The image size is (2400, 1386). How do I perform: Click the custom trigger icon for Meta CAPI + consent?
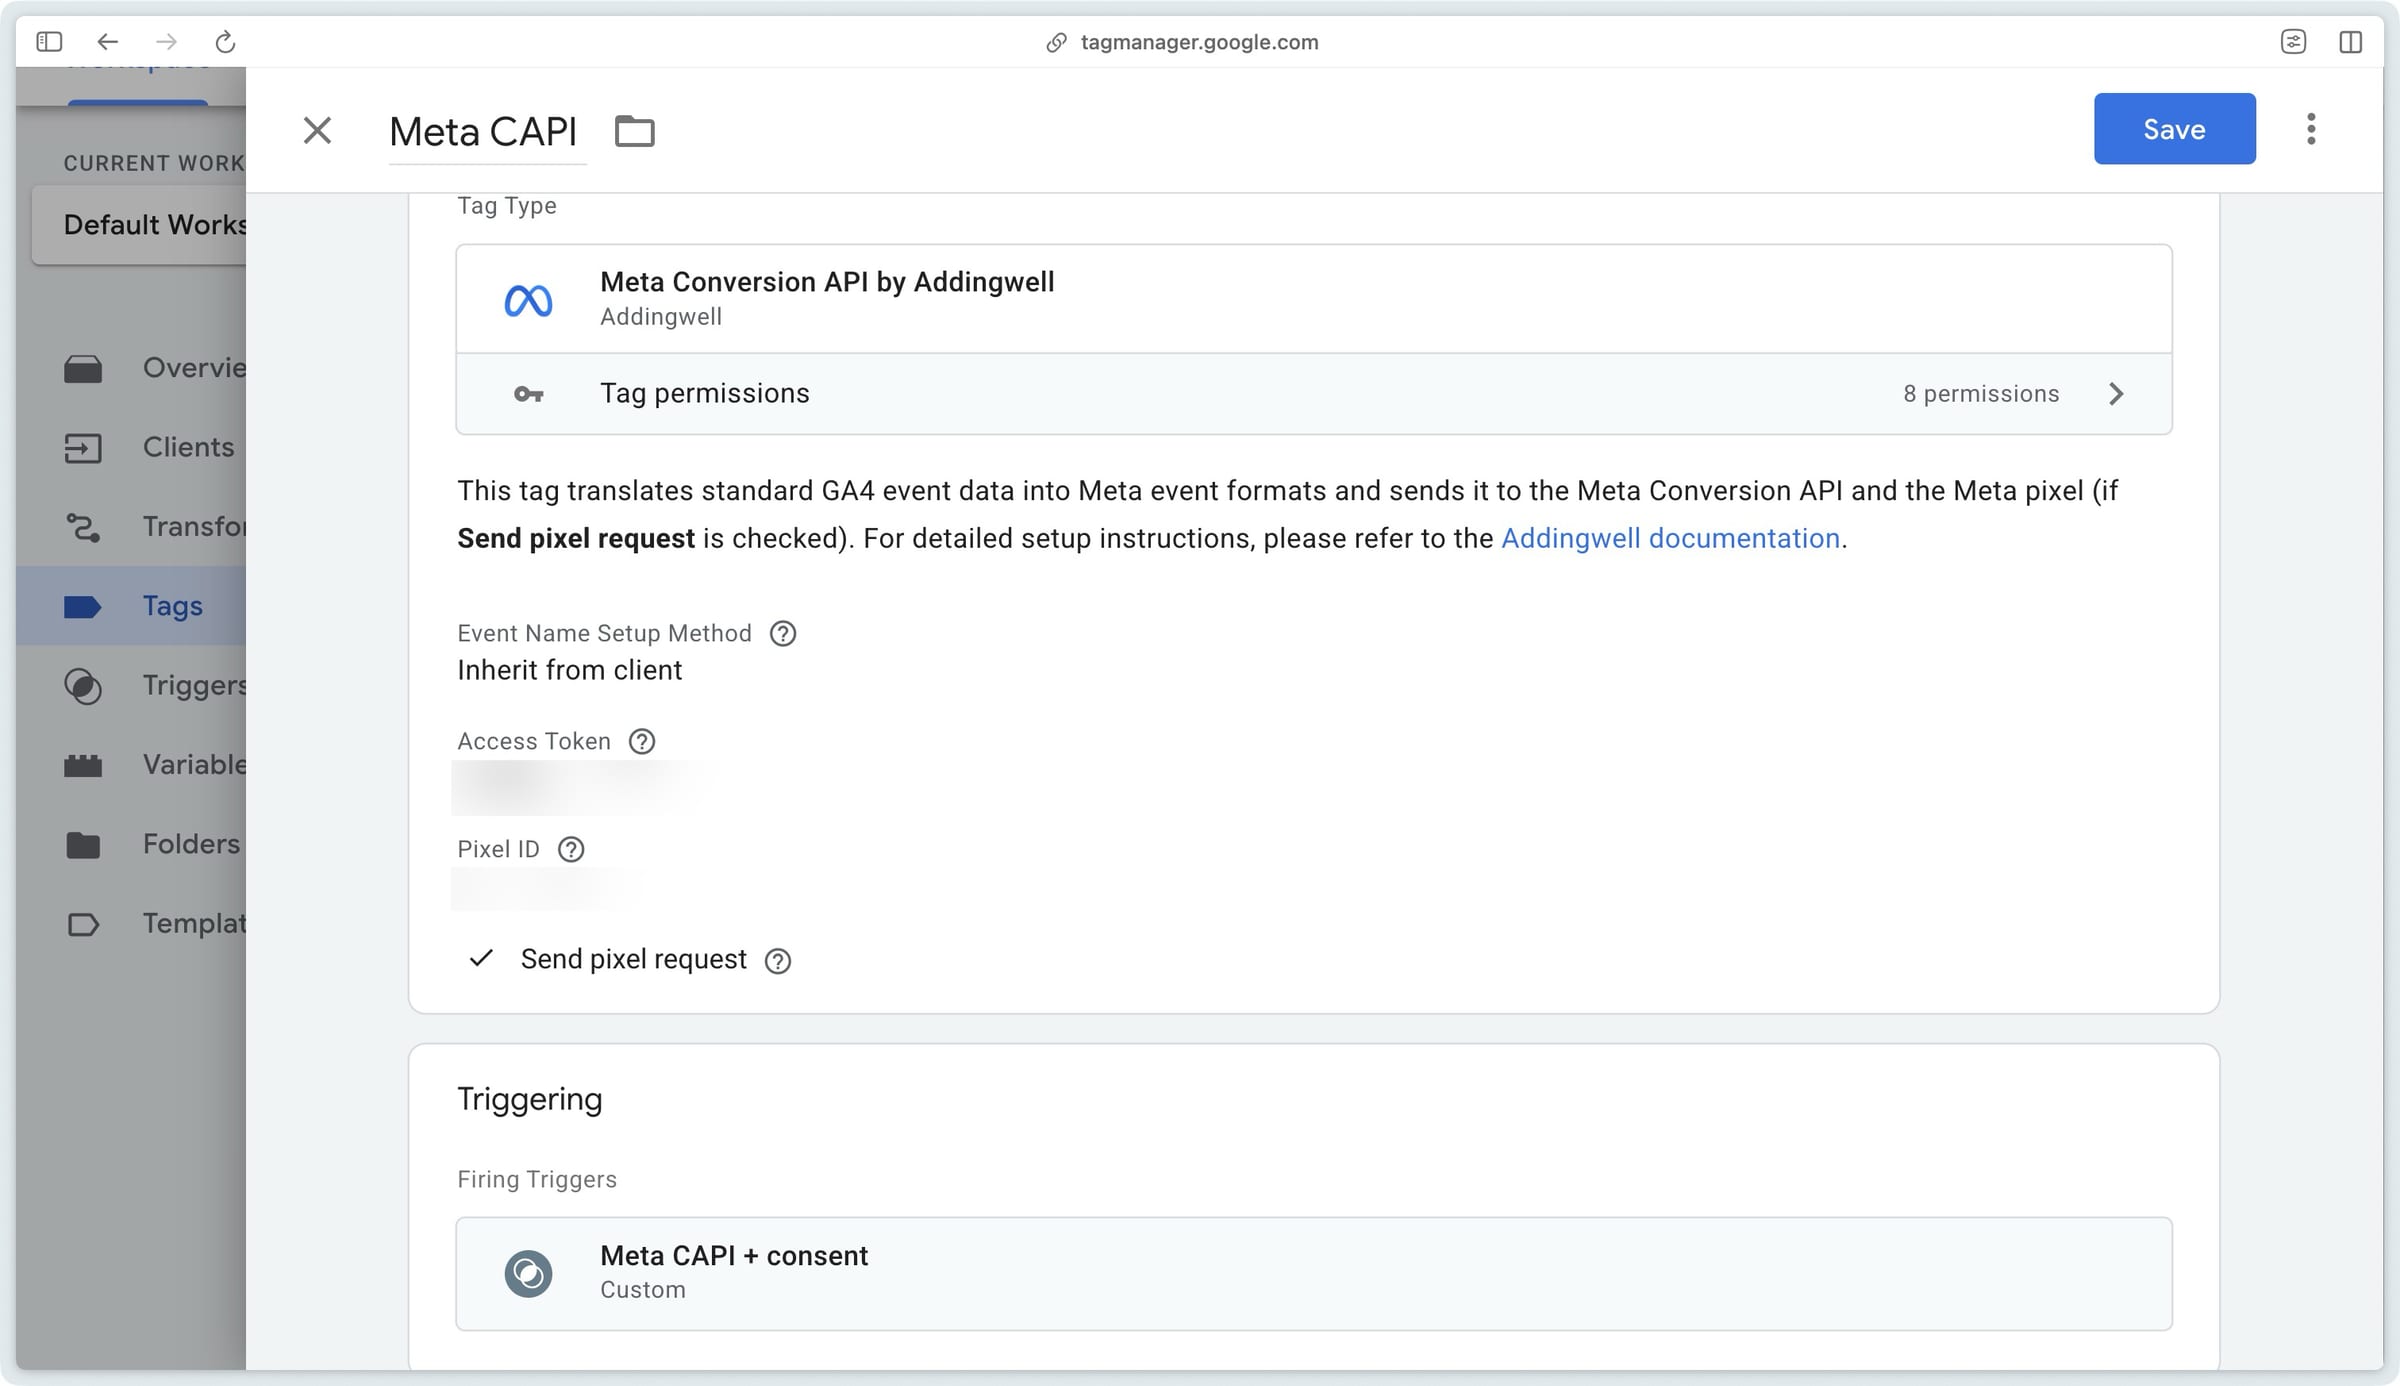click(528, 1273)
